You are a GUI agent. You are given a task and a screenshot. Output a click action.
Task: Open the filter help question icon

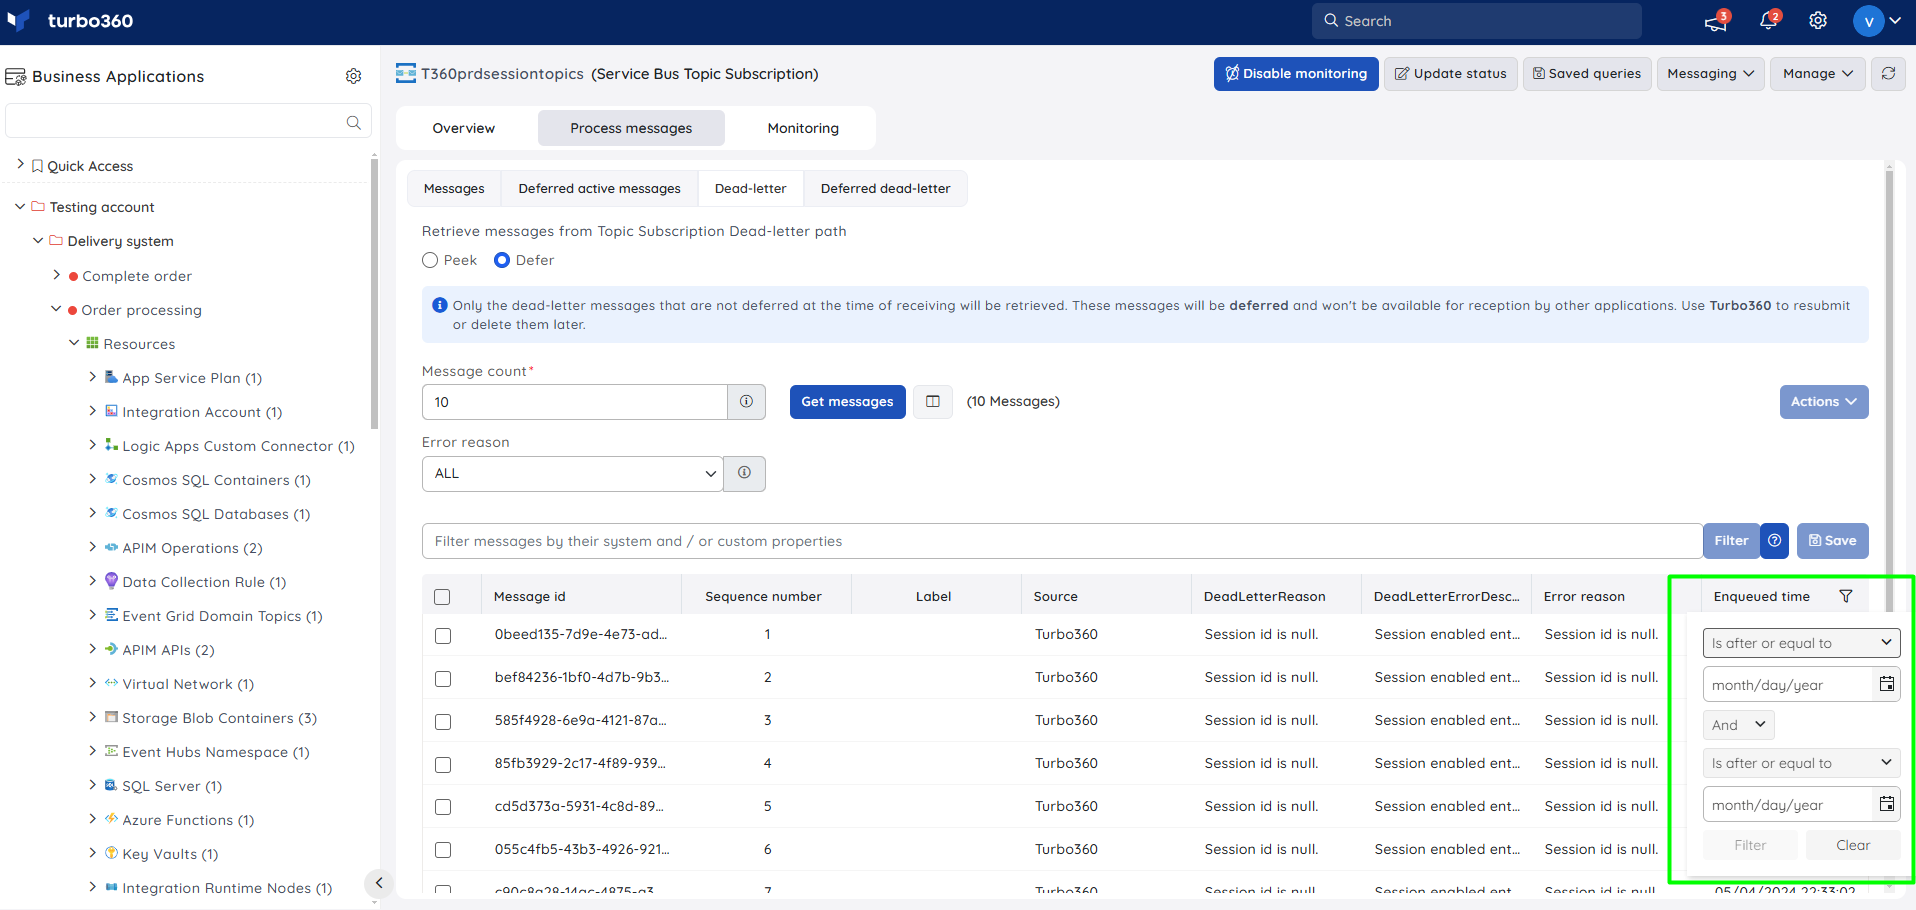point(1774,541)
